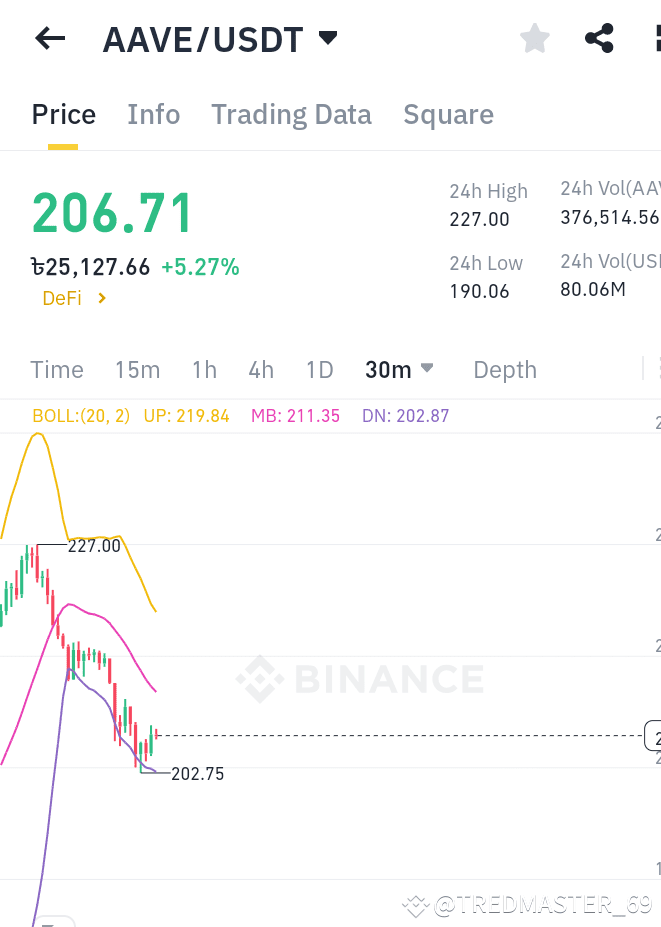The height and width of the screenshot is (927, 661).
Task: Click the back arrow to exit chart
Action: [48, 38]
